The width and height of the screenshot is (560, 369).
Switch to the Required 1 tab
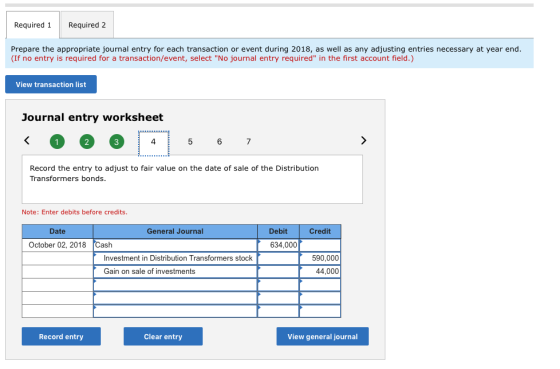(x=32, y=25)
